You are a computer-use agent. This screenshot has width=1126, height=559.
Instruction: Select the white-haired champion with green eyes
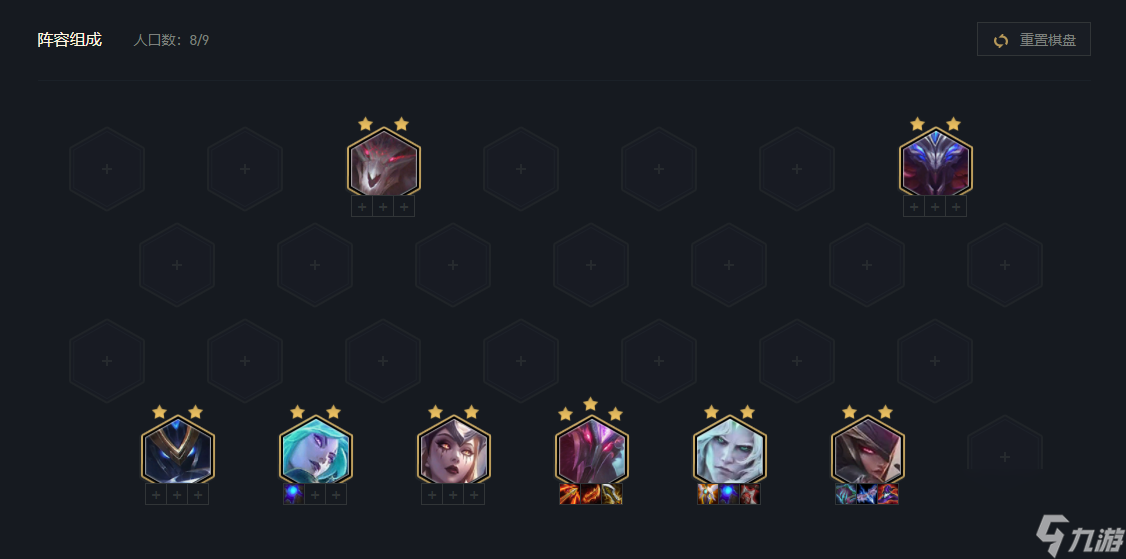click(x=730, y=450)
